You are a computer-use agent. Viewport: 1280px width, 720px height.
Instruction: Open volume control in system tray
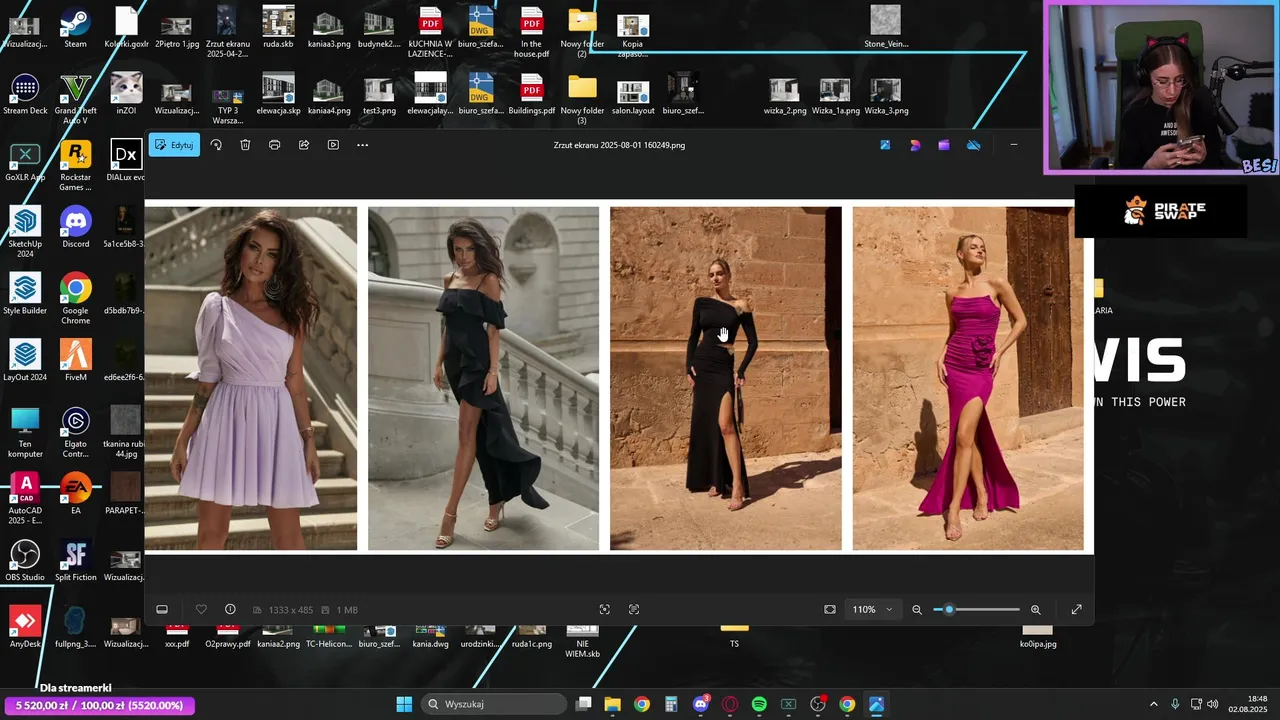coord(1212,704)
